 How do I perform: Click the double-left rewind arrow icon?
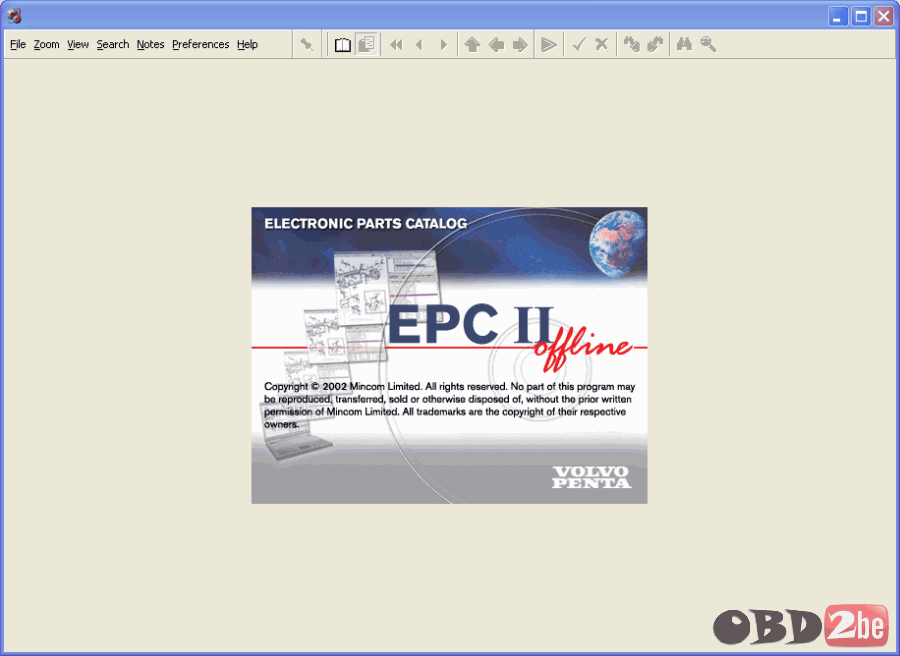tap(396, 44)
